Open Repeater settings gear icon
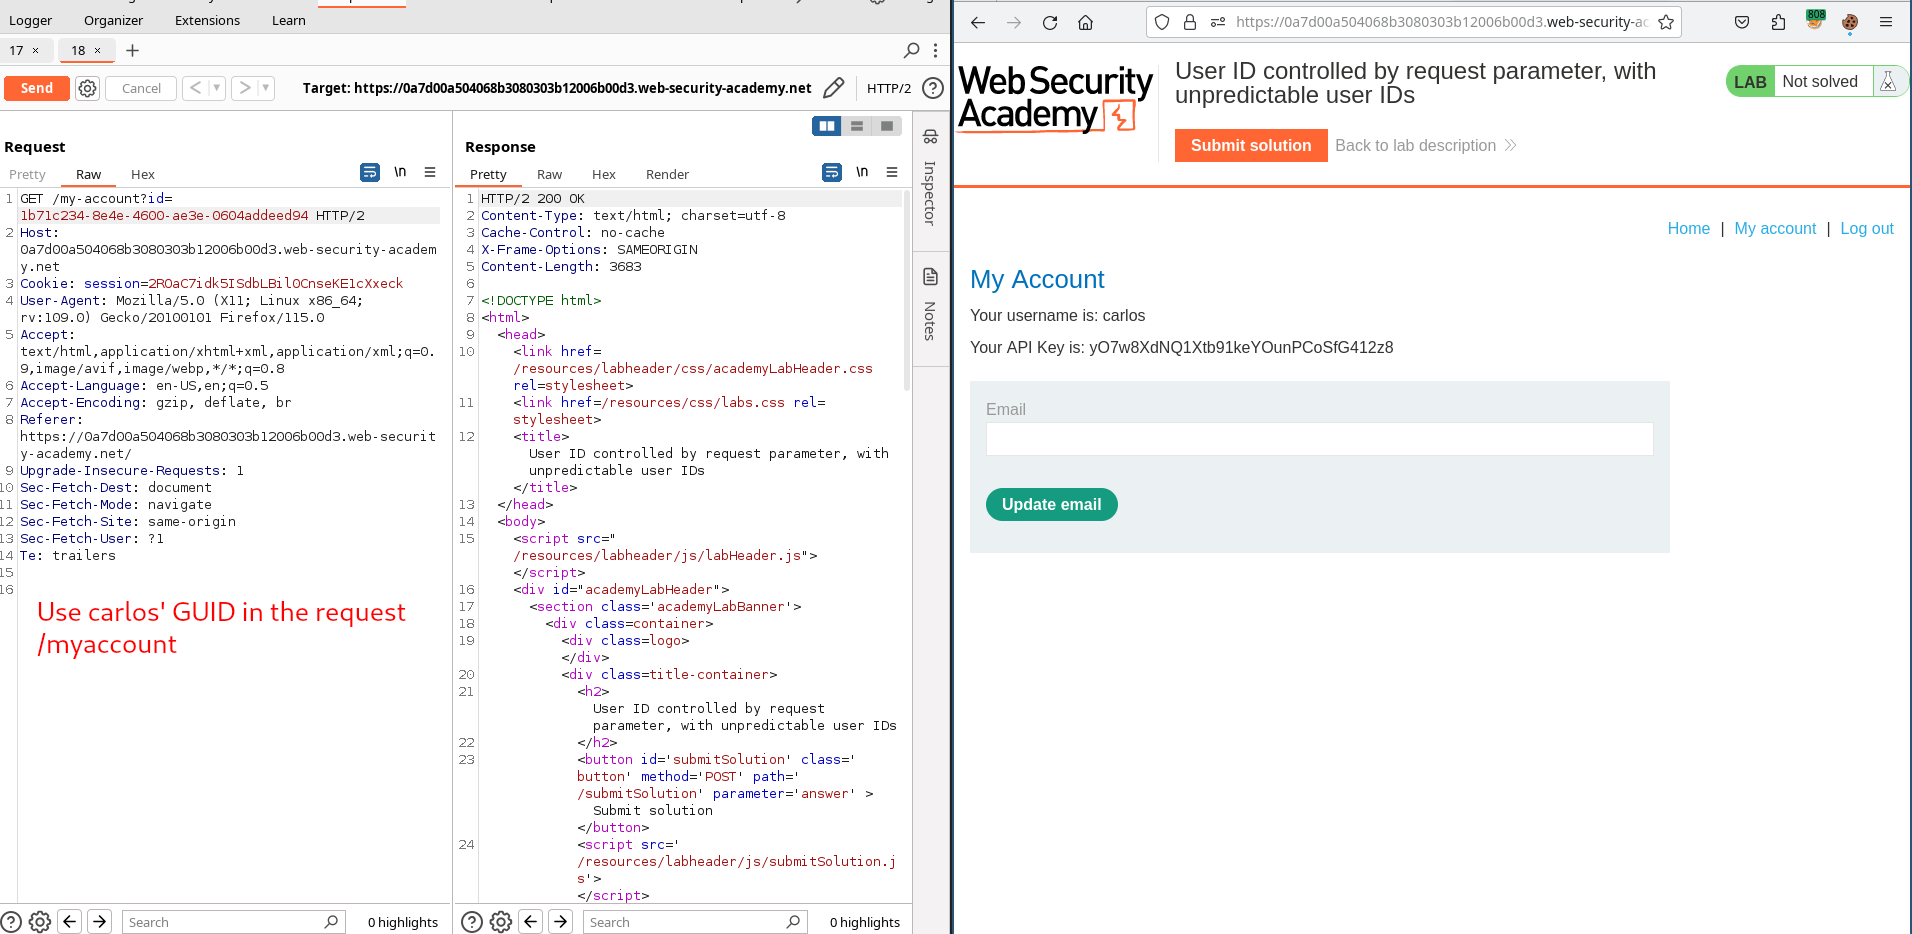This screenshot has width=1912, height=934. (88, 88)
